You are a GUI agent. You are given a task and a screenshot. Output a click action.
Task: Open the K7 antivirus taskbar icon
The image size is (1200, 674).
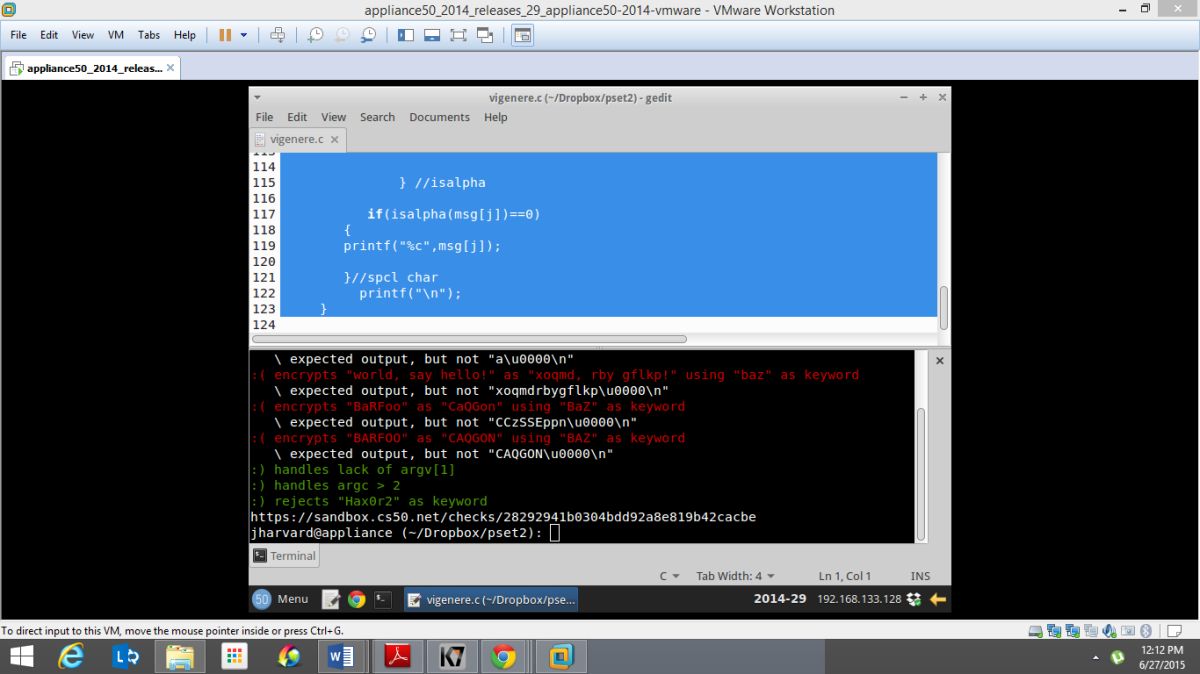tap(451, 657)
